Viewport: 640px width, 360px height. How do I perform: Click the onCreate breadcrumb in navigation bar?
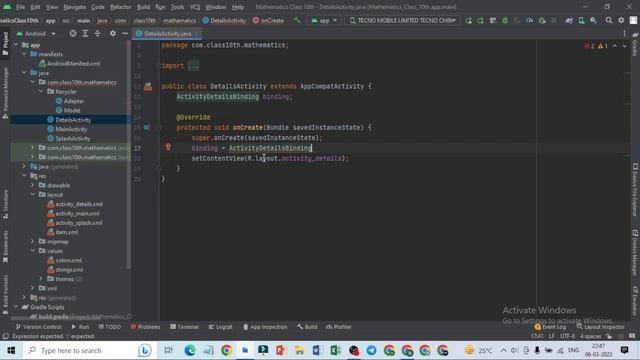(268, 20)
